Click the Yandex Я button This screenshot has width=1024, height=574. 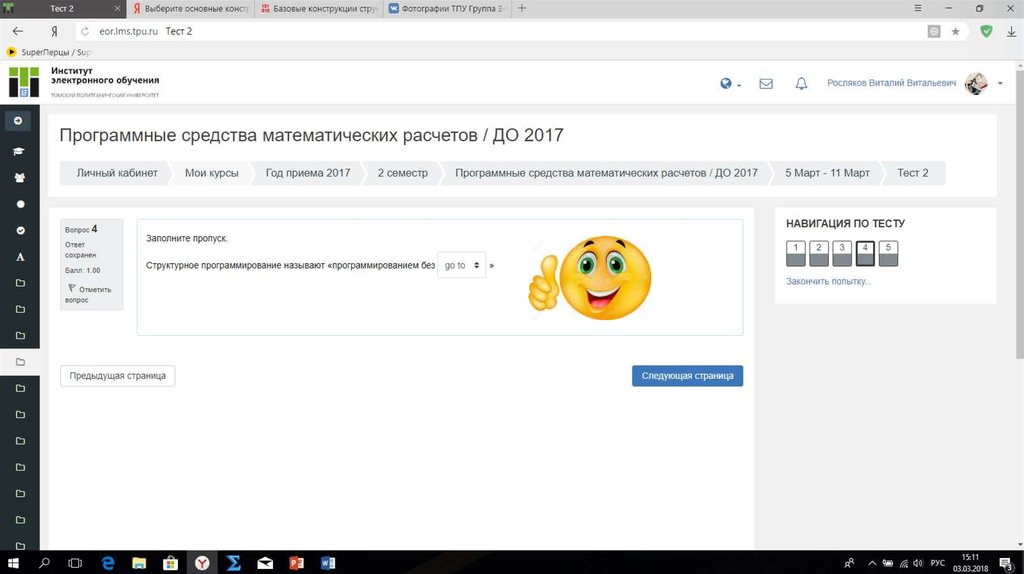click(54, 31)
